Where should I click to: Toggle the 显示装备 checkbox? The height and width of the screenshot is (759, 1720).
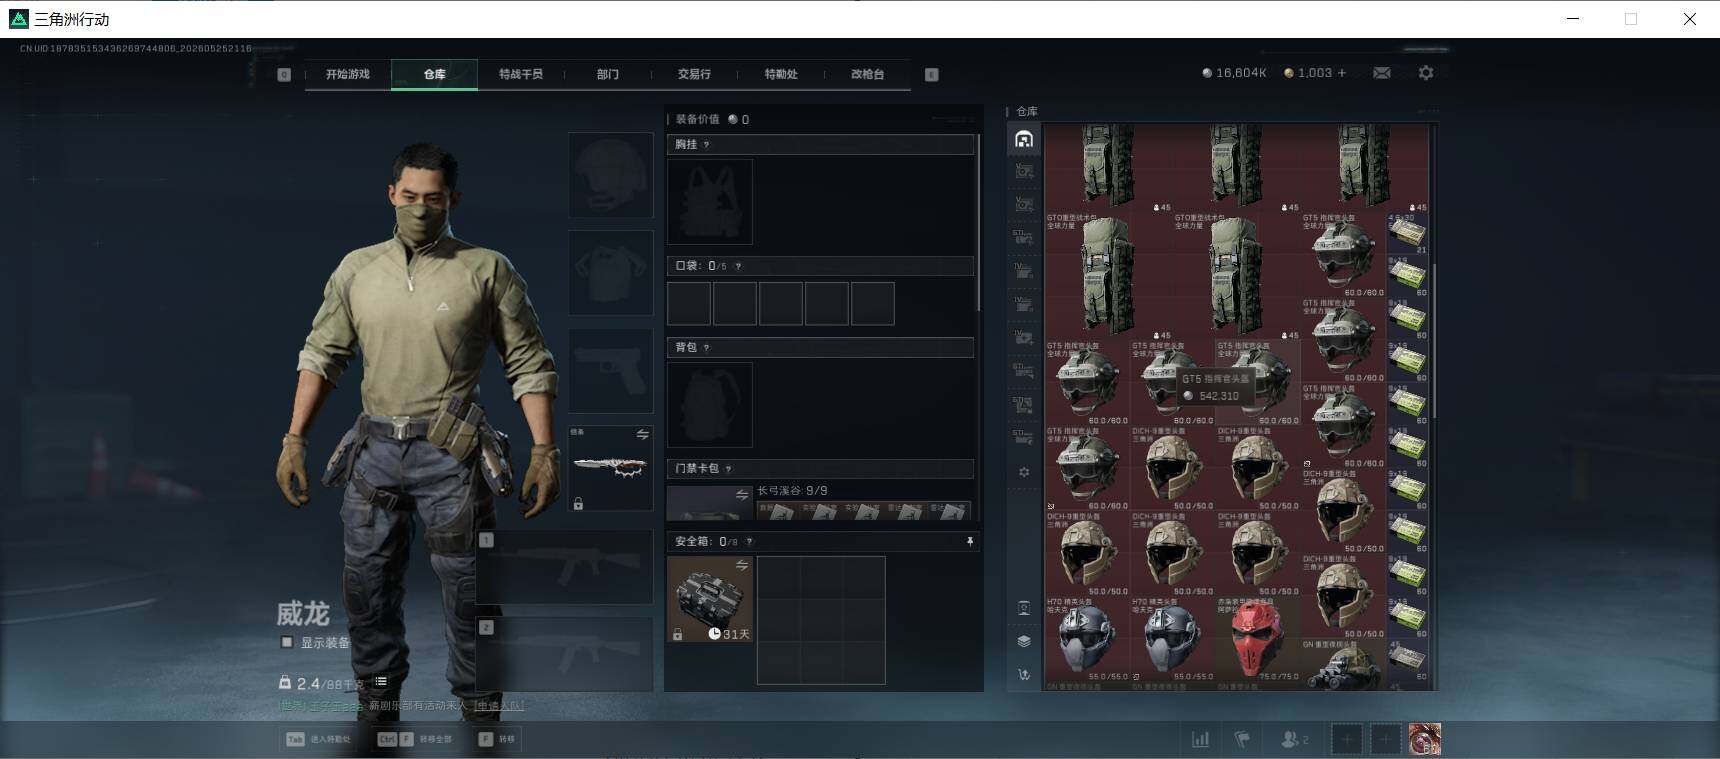(x=287, y=642)
